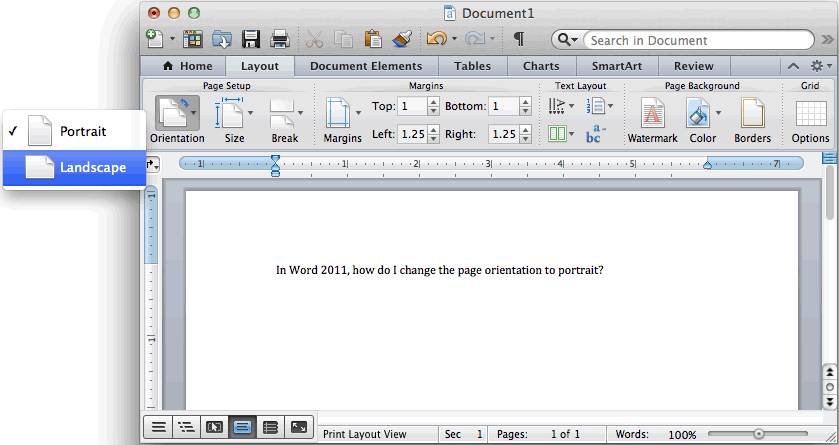
Task: Click the Next Page double-arrow button
Action: [x=830, y=401]
